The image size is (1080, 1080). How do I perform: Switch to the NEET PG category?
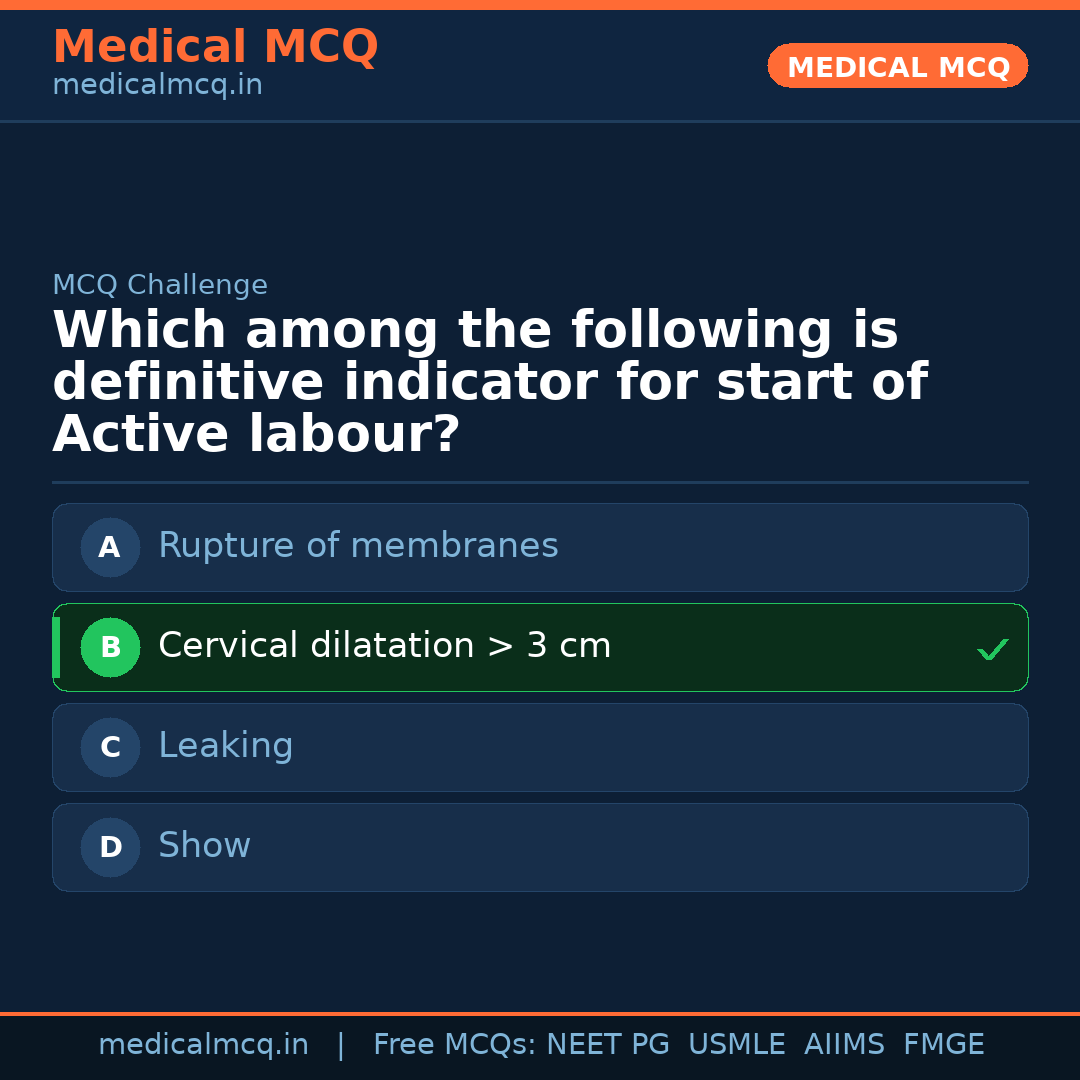[x=607, y=1043]
